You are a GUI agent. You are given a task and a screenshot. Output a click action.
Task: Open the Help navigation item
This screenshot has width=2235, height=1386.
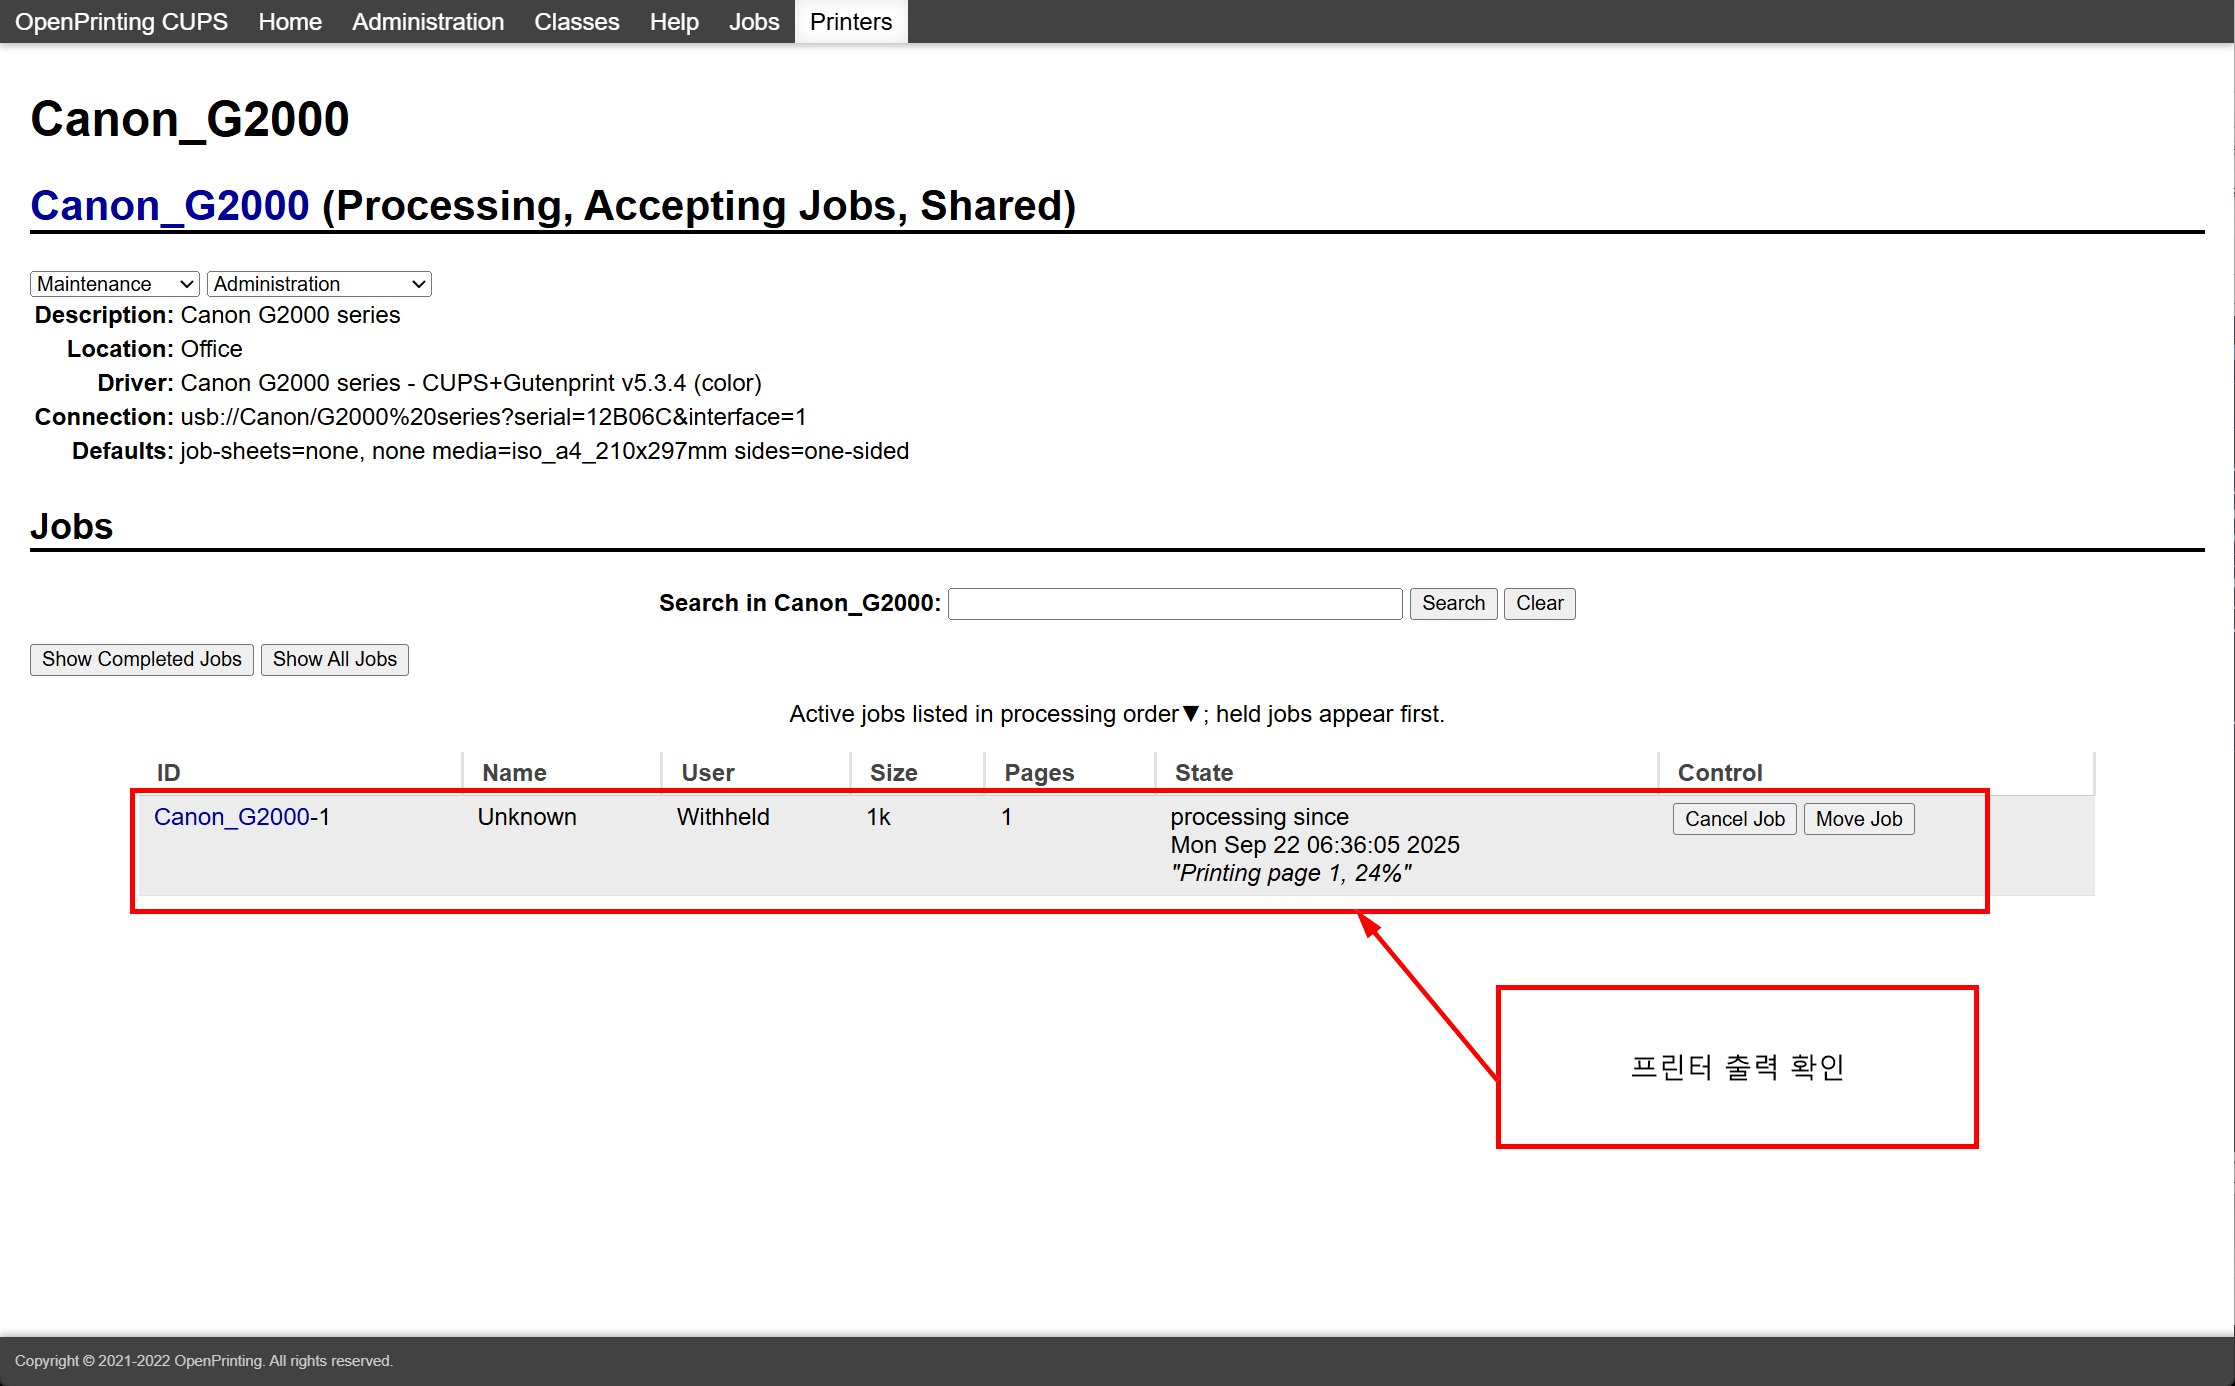coord(674,22)
